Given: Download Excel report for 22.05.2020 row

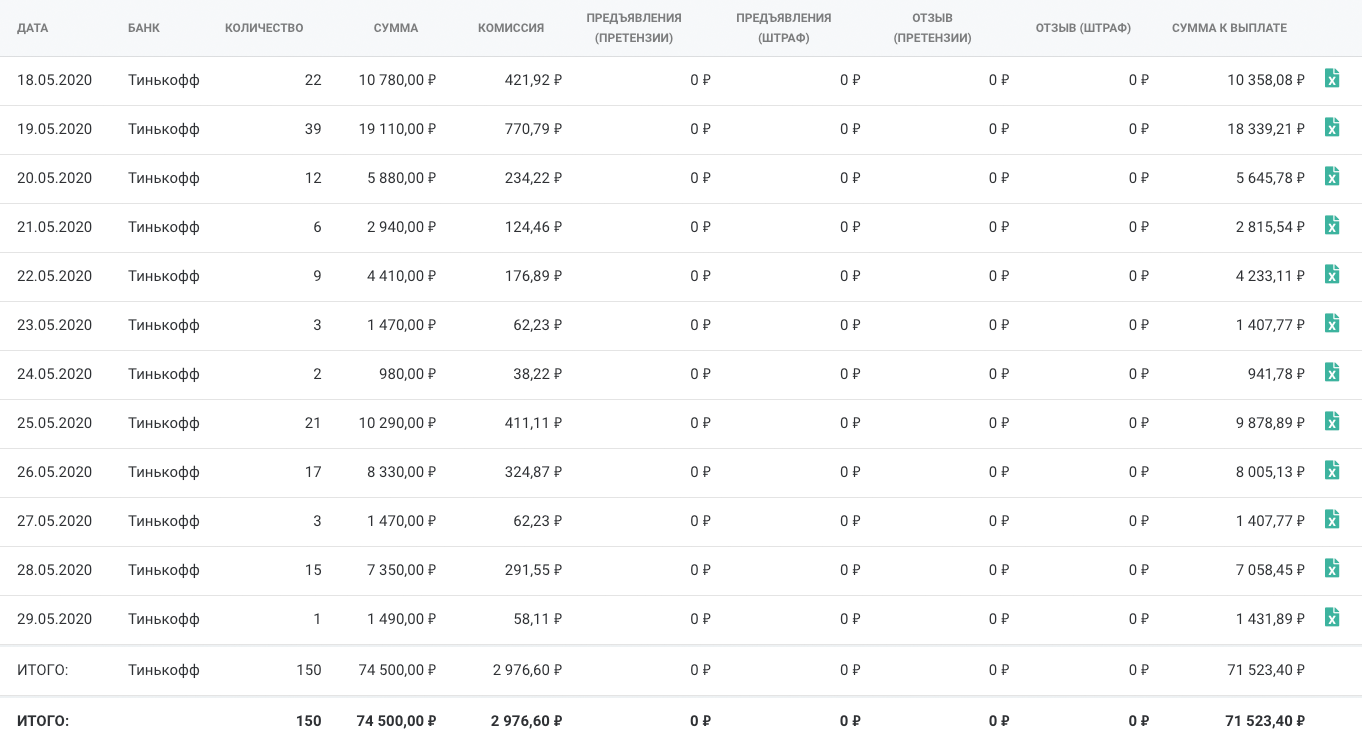Looking at the screenshot, I should (1332, 274).
